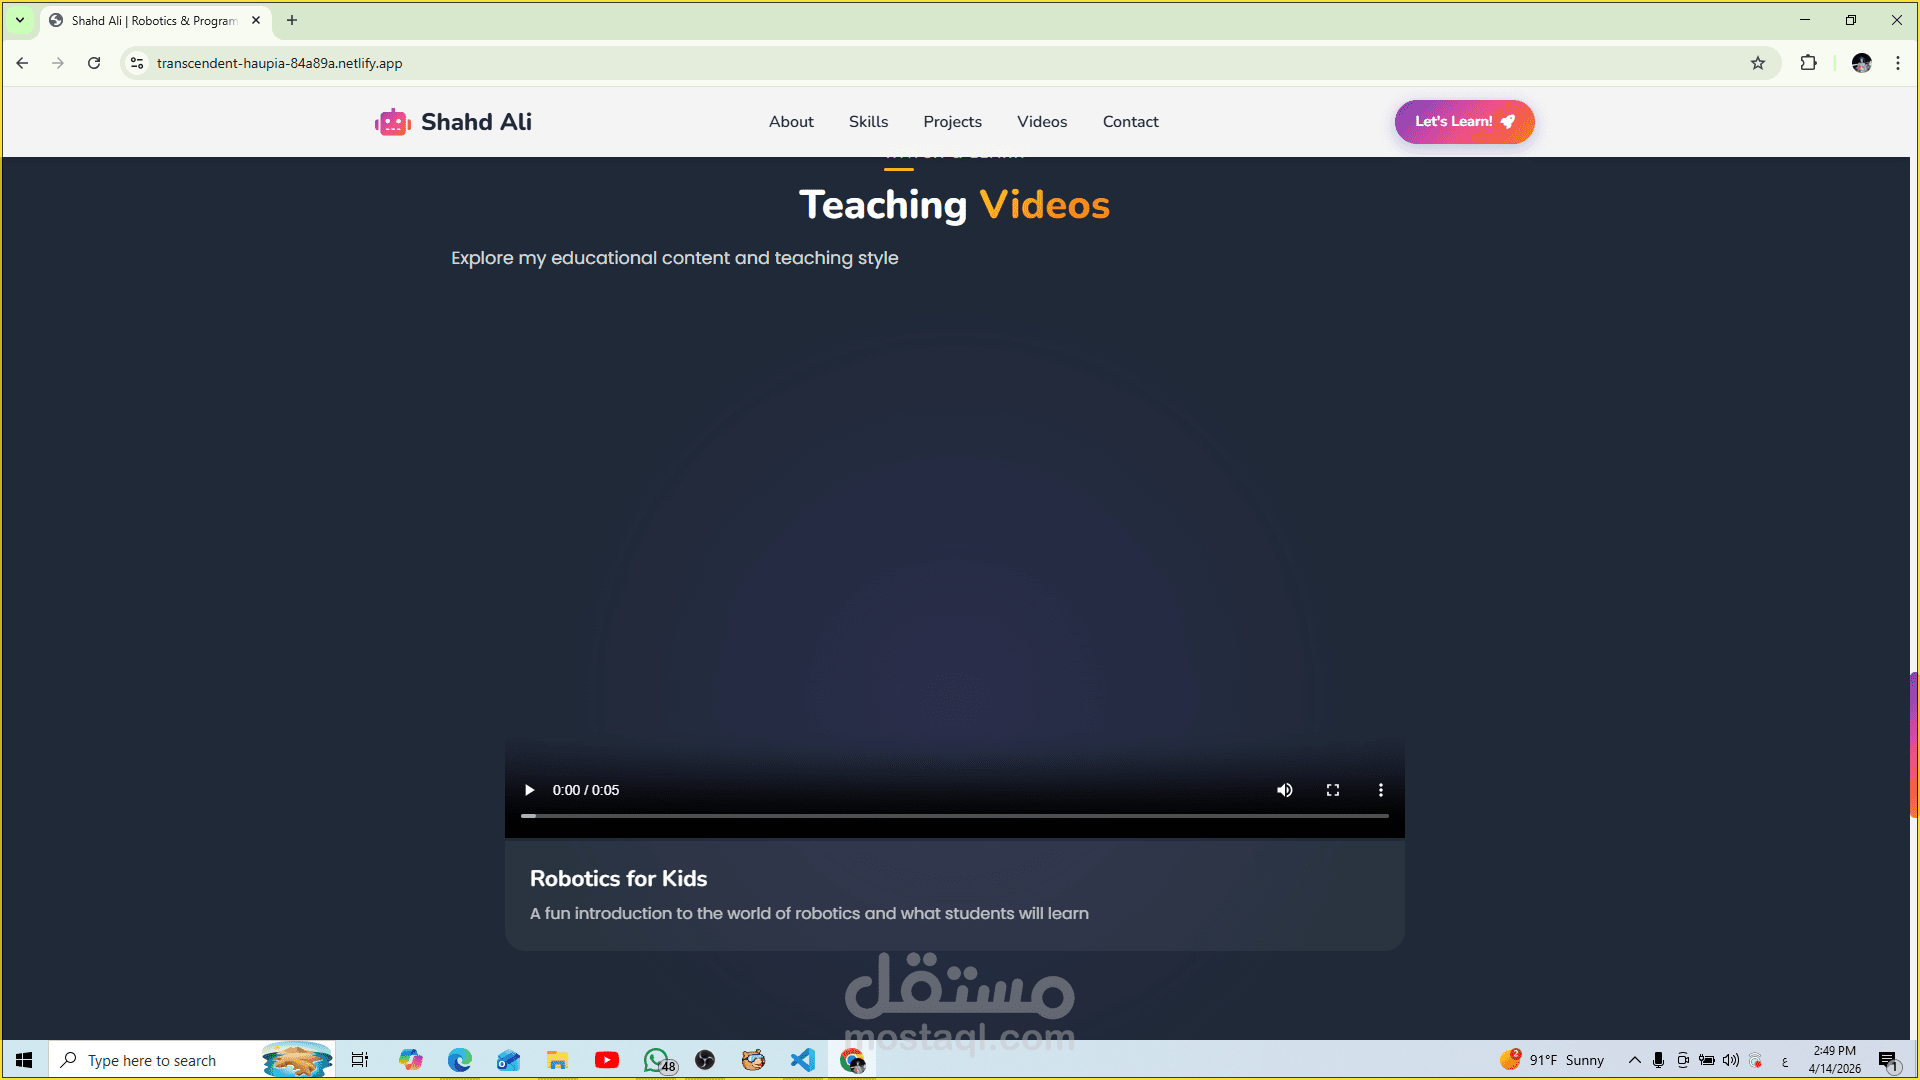Go forward in browser history
Image resolution: width=1920 pixels, height=1080 pixels.
pyautogui.click(x=58, y=63)
